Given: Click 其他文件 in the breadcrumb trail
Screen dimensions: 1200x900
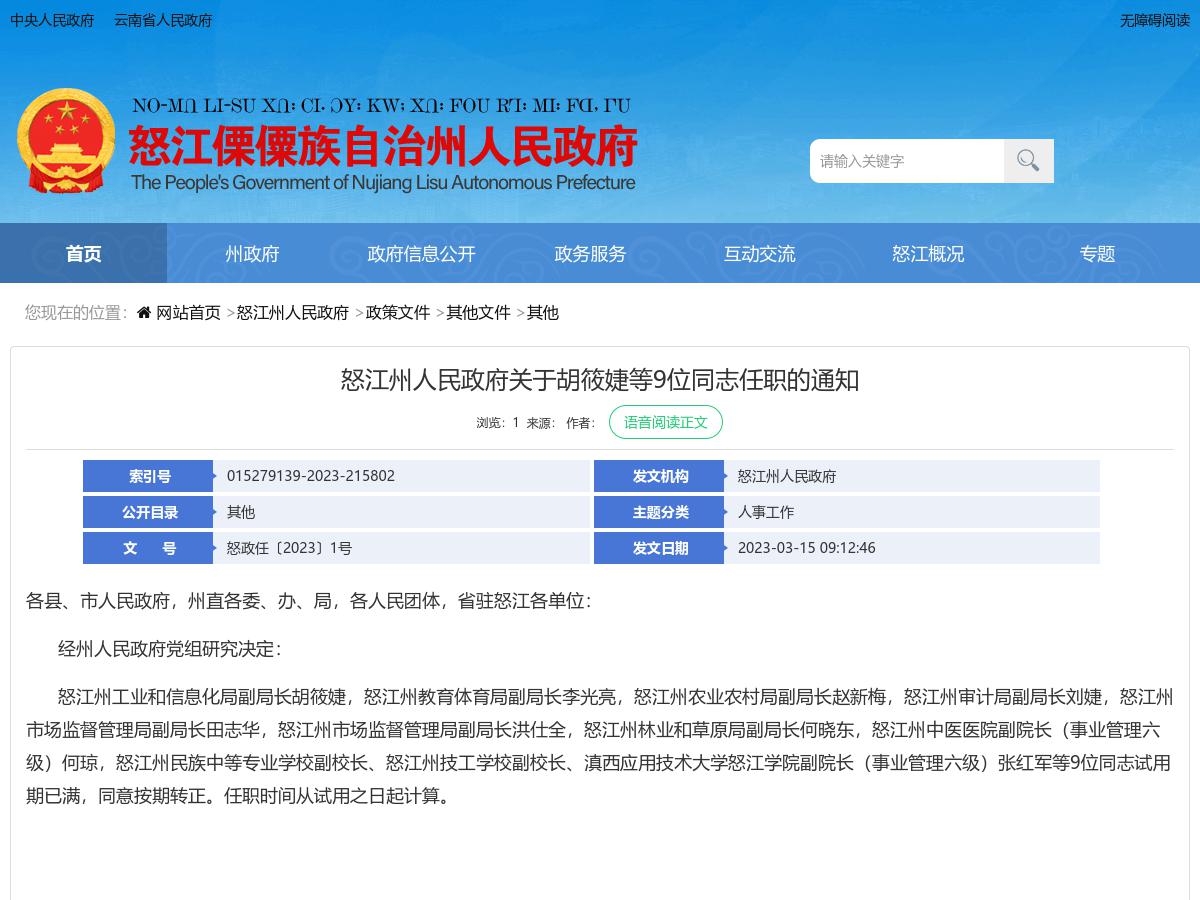Looking at the screenshot, I should coord(478,312).
